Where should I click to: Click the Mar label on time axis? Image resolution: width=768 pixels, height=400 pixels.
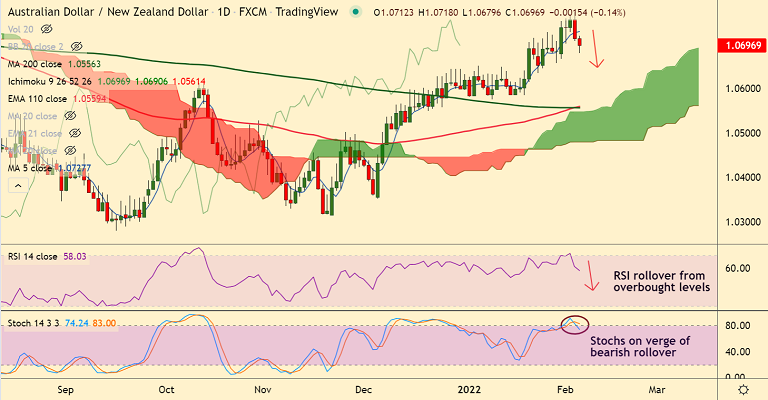657,390
